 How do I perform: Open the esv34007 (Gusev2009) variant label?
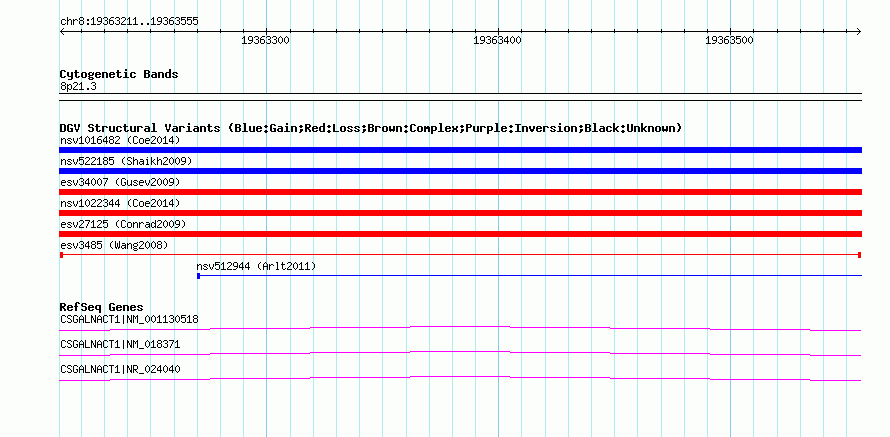[x=120, y=182]
